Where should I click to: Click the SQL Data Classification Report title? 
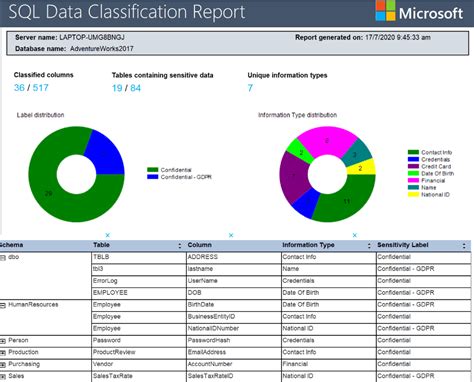(x=127, y=12)
